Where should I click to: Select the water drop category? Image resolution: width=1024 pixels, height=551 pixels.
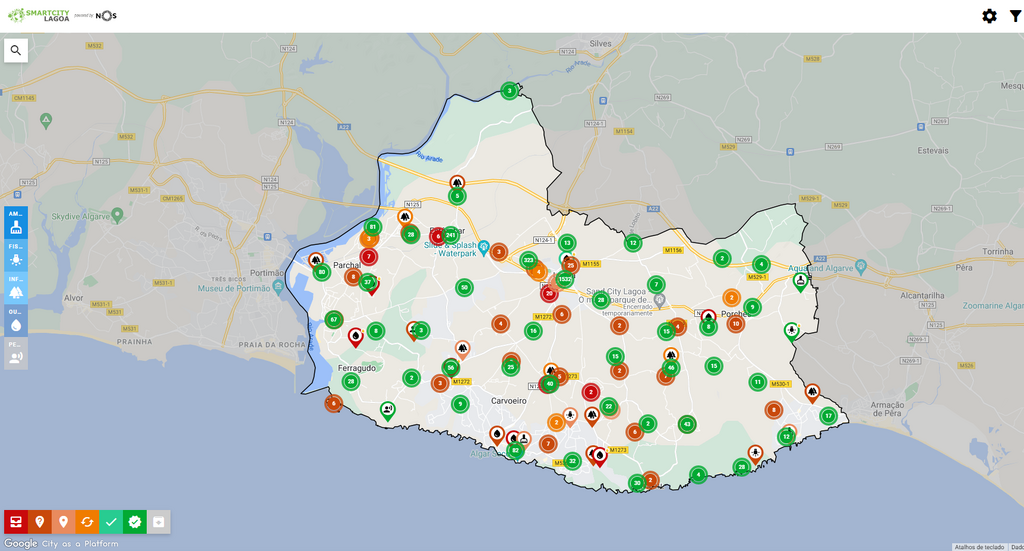(x=16, y=320)
